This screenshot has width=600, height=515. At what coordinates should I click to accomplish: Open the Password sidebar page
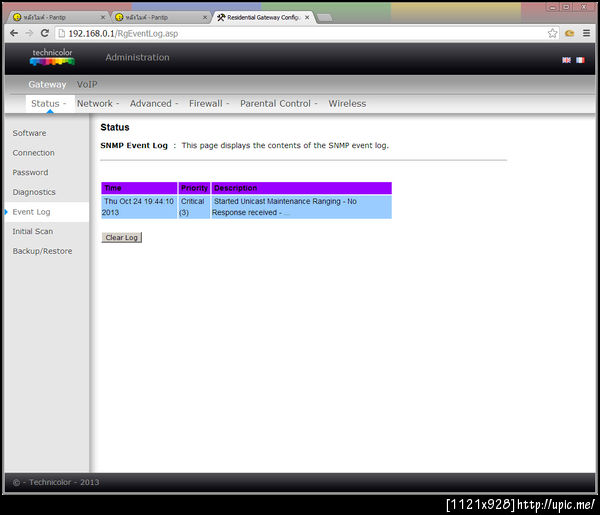point(30,173)
